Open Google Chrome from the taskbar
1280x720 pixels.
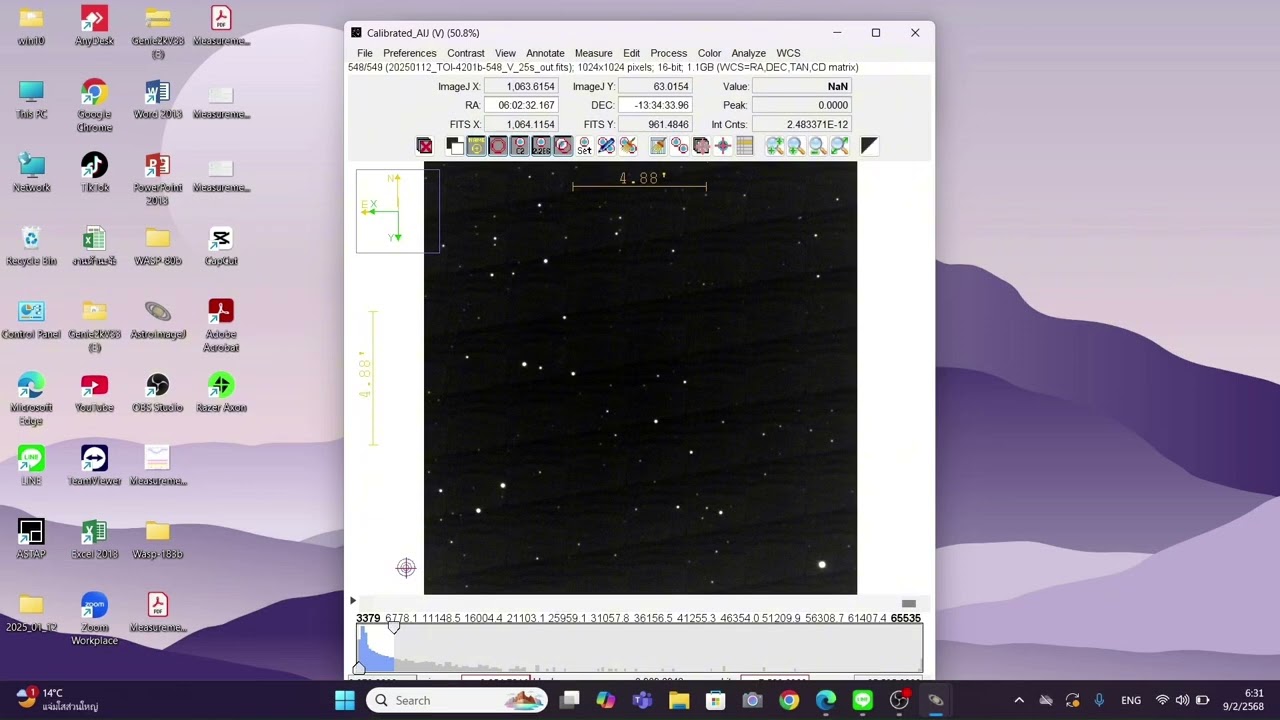click(x=789, y=700)
